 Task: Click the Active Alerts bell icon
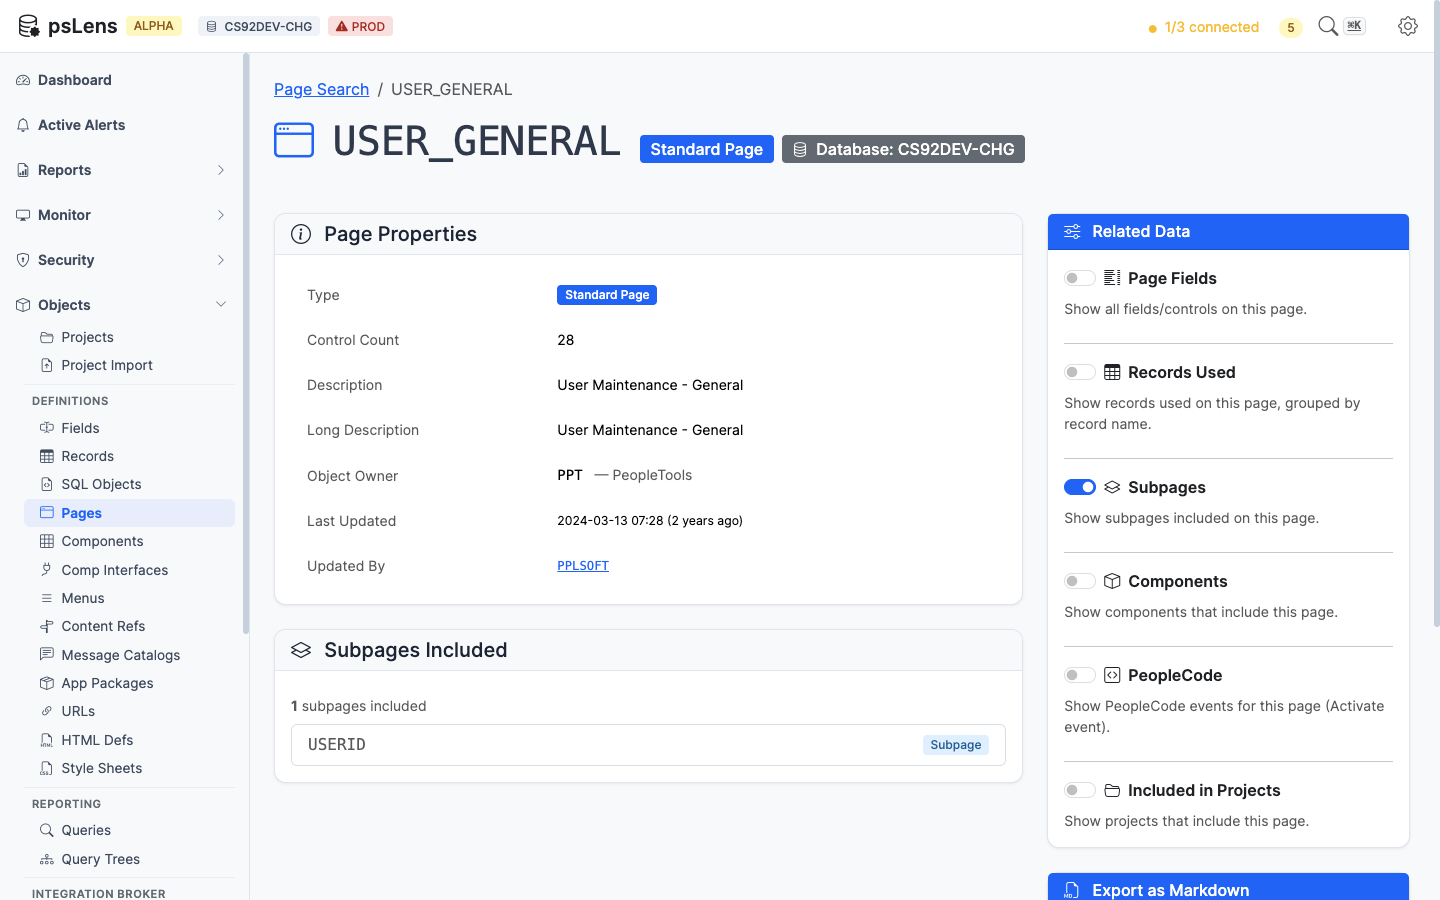pos(23,125)
